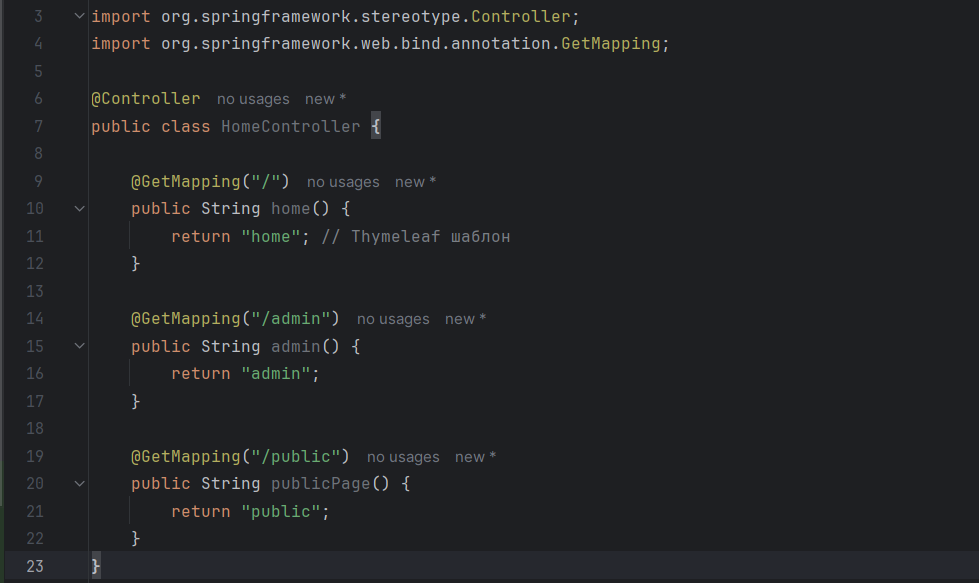Click the publicPage method name

320,484
